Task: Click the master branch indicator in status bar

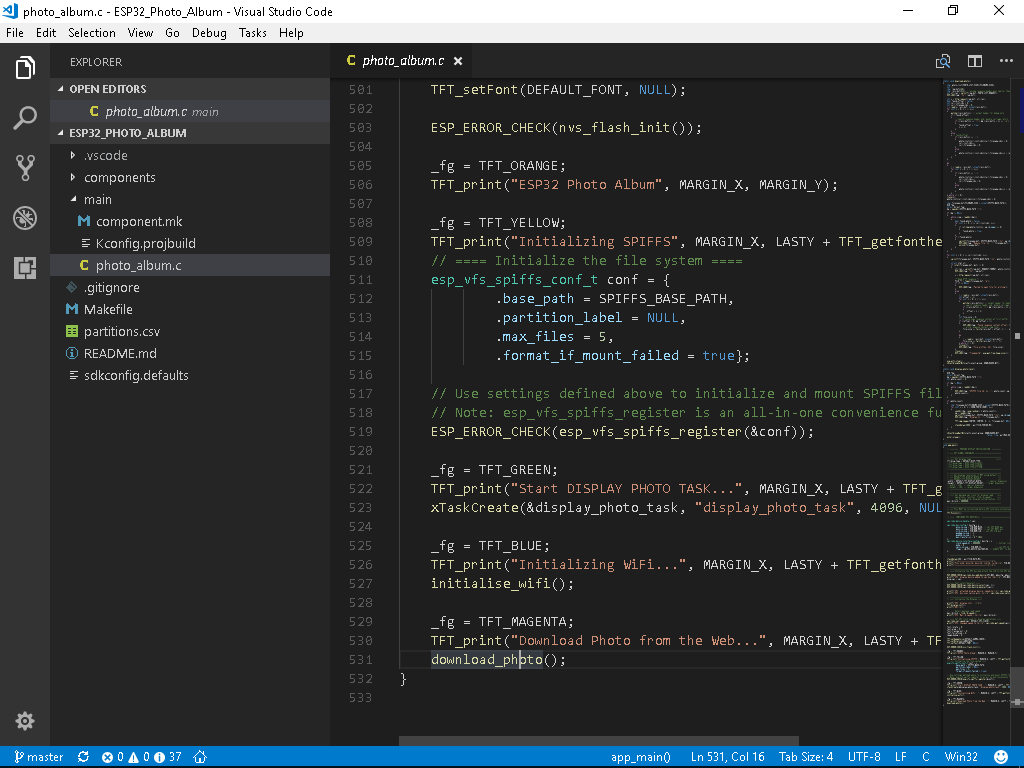Action: pos(39,757)
